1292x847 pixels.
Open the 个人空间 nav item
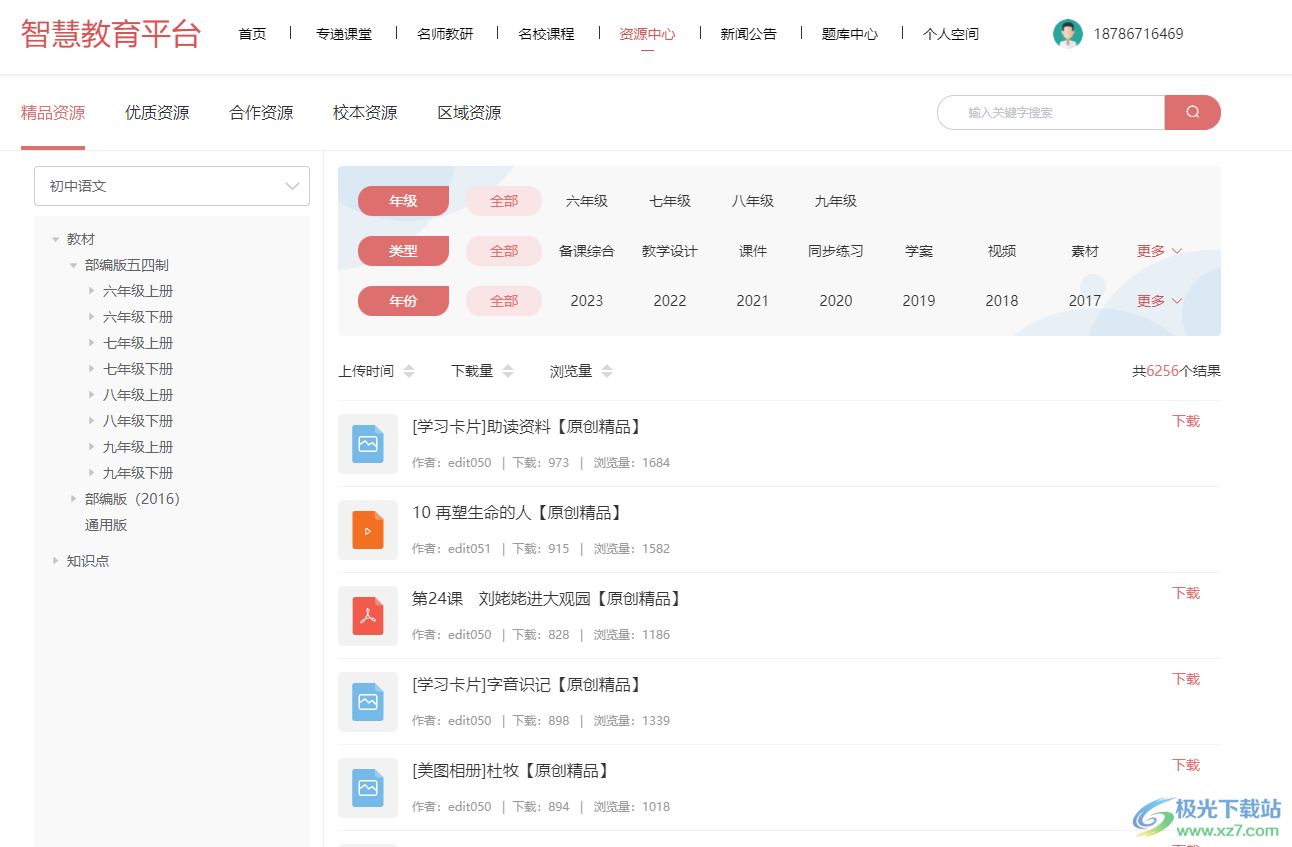point(951,34)
